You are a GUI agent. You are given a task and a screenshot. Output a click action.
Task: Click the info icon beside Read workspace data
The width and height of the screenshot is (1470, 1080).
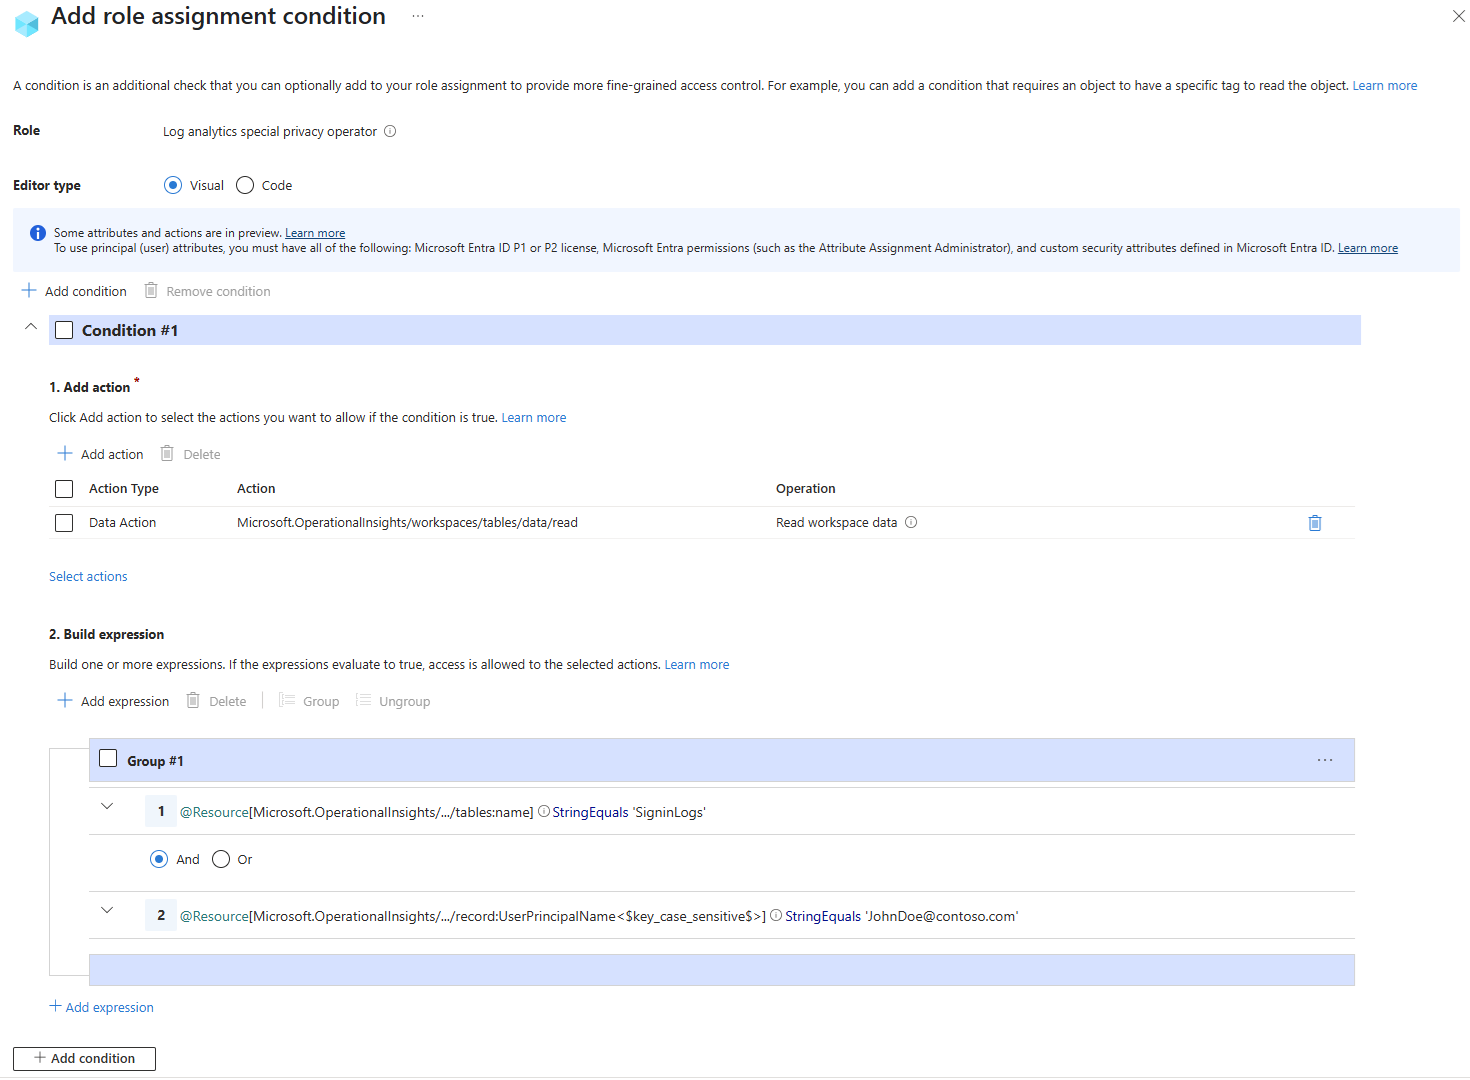tap(911, 522)
